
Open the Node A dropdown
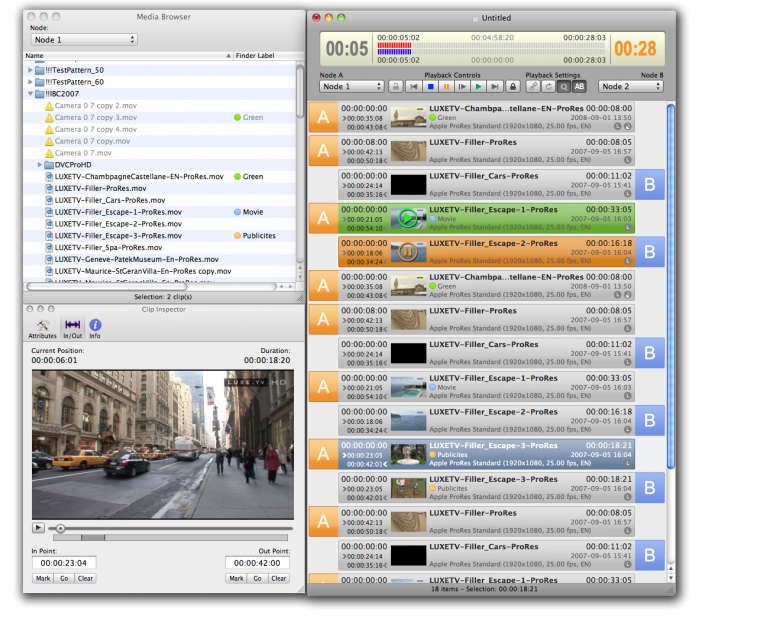(x=351, y=87)
